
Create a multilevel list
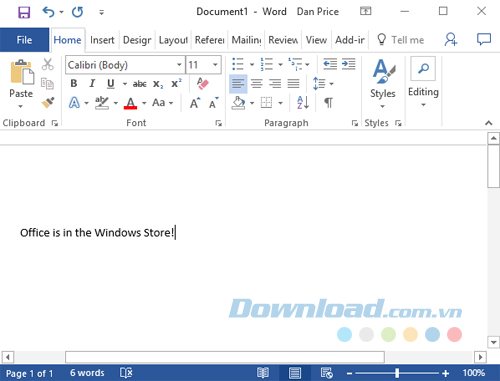pyautogui.click(x=295, y=64)
